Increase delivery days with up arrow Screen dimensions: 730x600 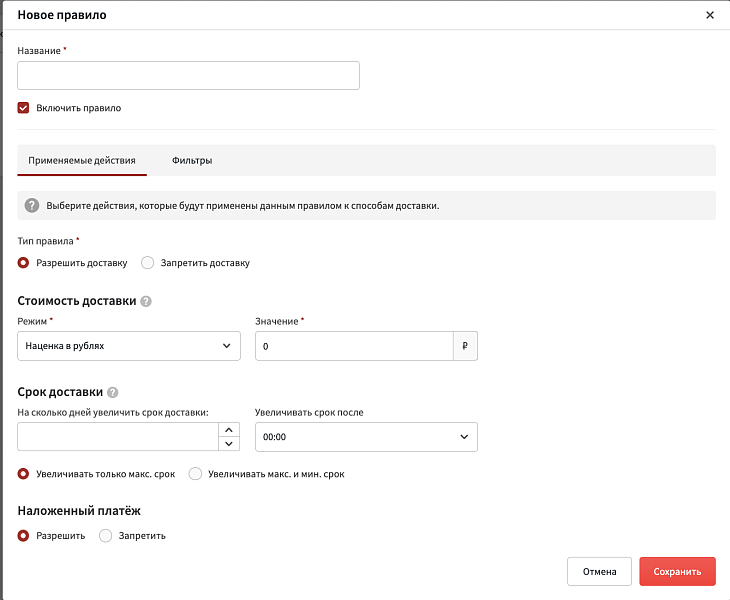click(230, 429)
